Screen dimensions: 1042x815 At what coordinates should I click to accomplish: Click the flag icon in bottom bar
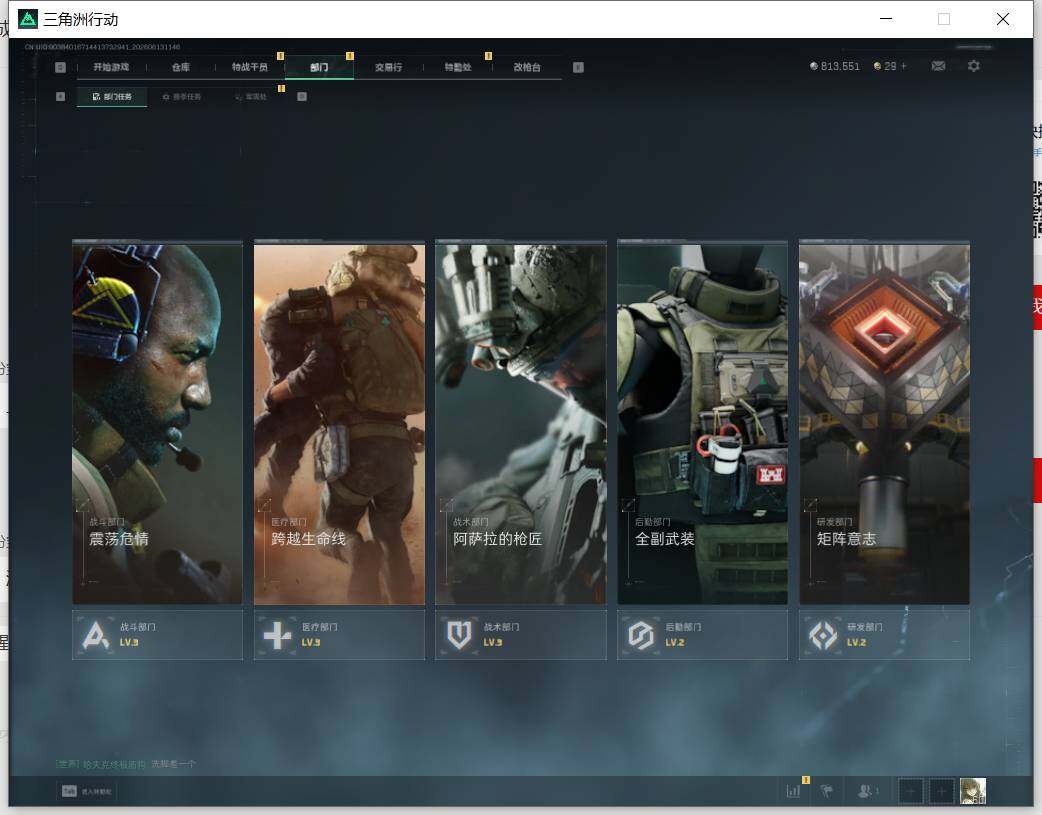point(827,791)
